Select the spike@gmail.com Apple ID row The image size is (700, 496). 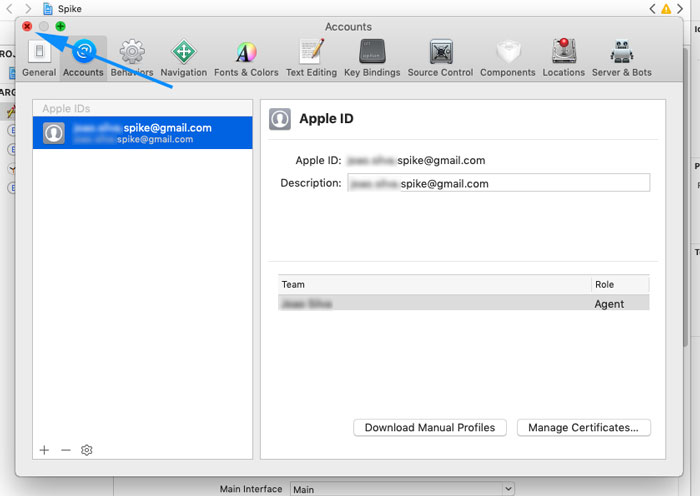[142, 133]
